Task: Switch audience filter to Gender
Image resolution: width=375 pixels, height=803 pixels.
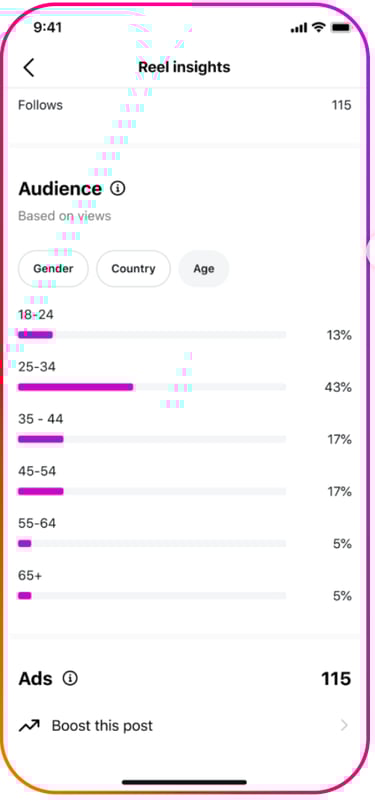Action: (x=53, y=268)
